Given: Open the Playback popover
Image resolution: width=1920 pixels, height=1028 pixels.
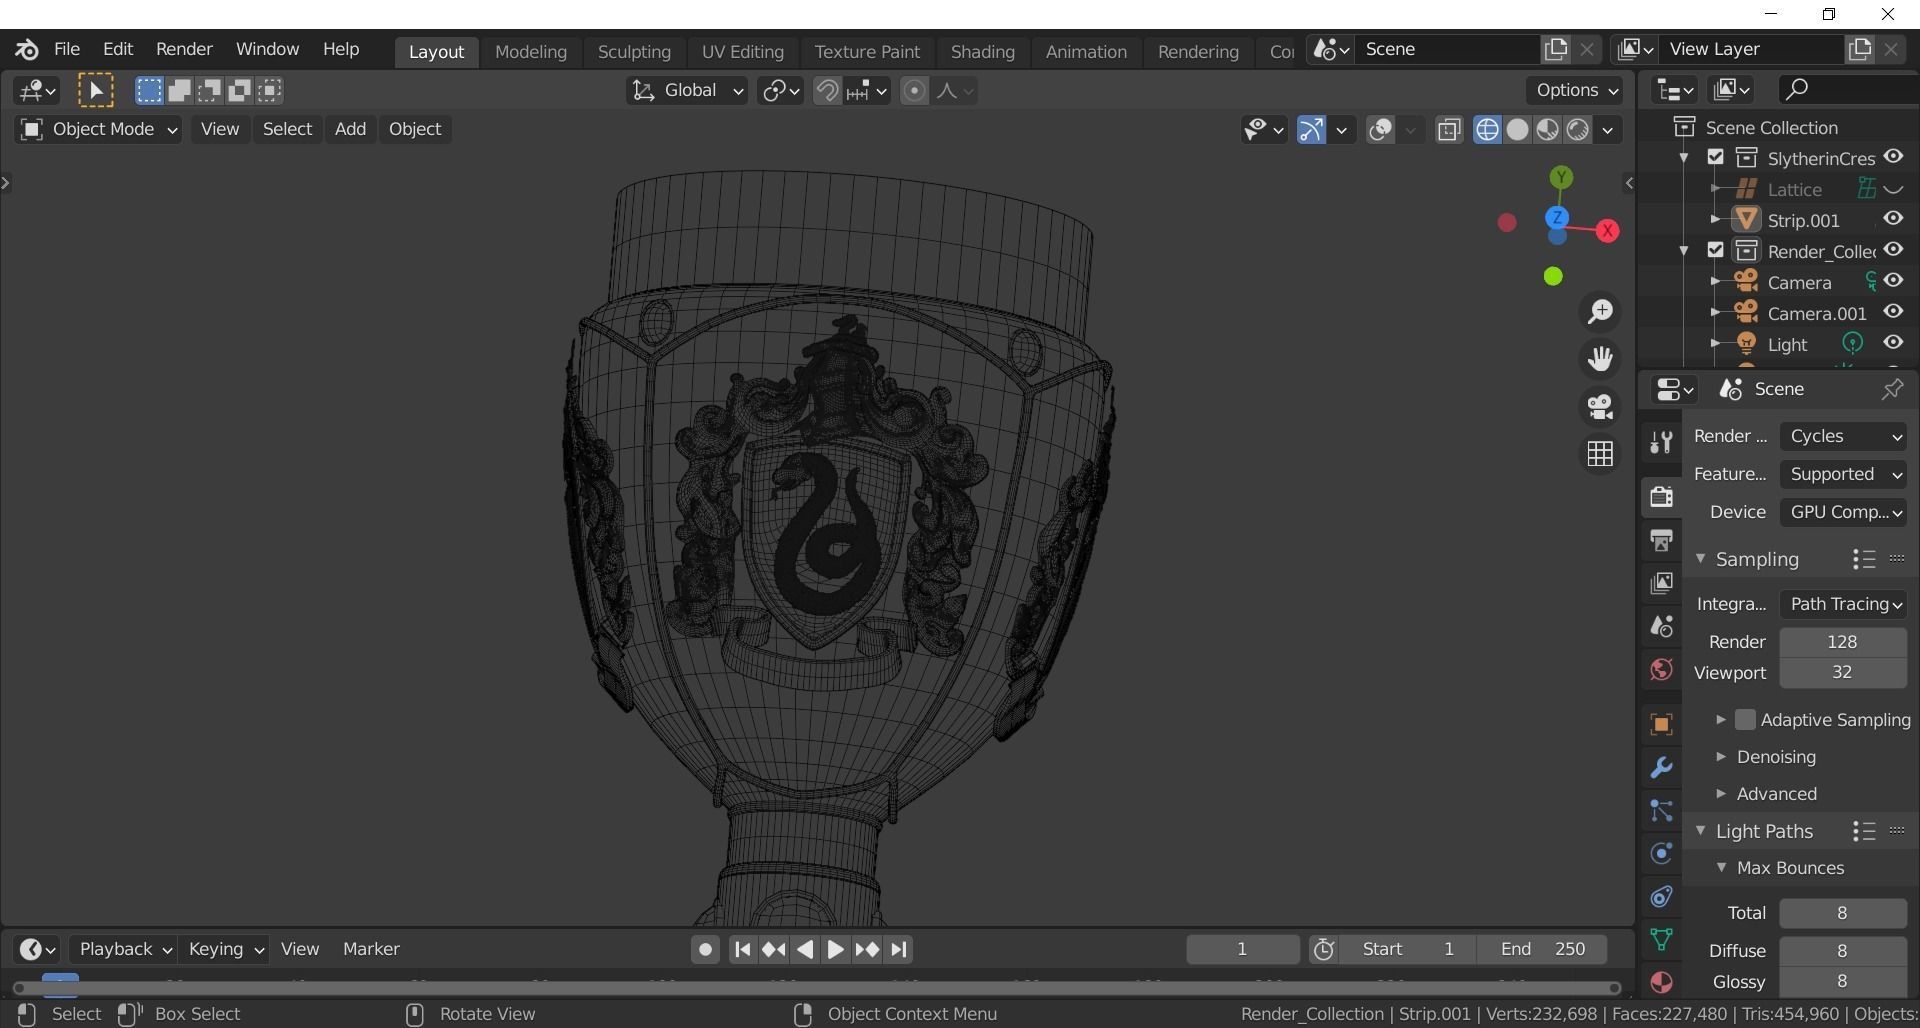Looking at the screenshot, I should (124, 949).
